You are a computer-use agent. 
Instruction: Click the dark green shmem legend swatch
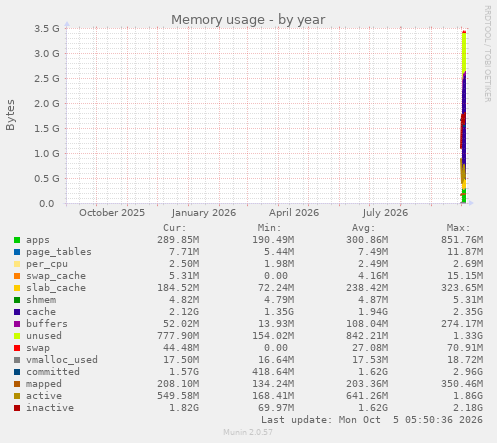pyautogui.click(x=17, y=300)
